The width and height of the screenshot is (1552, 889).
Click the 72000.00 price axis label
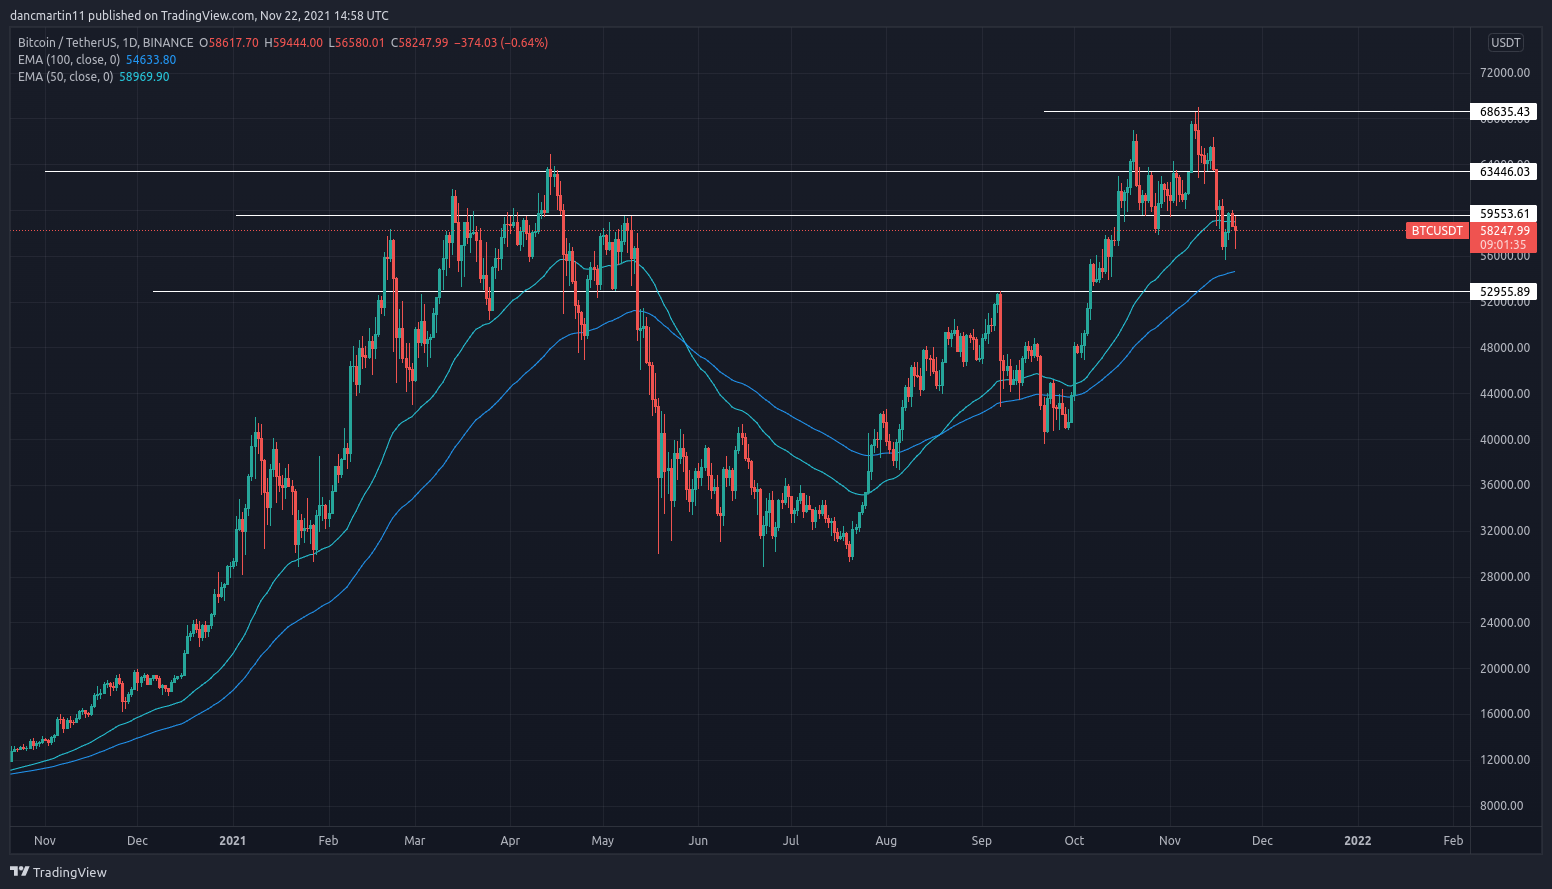[x=1504, y=73]
